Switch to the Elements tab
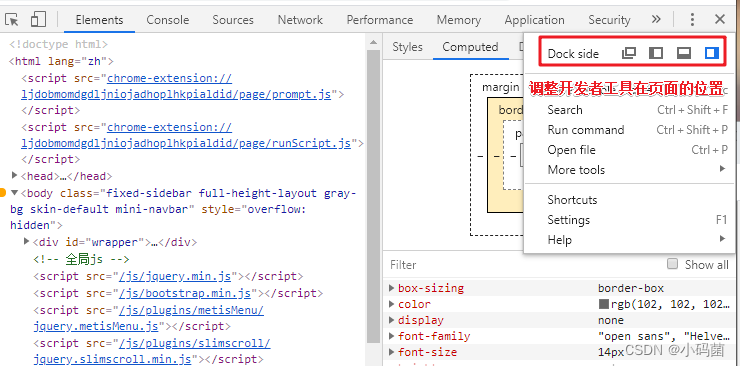This screenshot has width=740, height=366. [x=99, y=20]
